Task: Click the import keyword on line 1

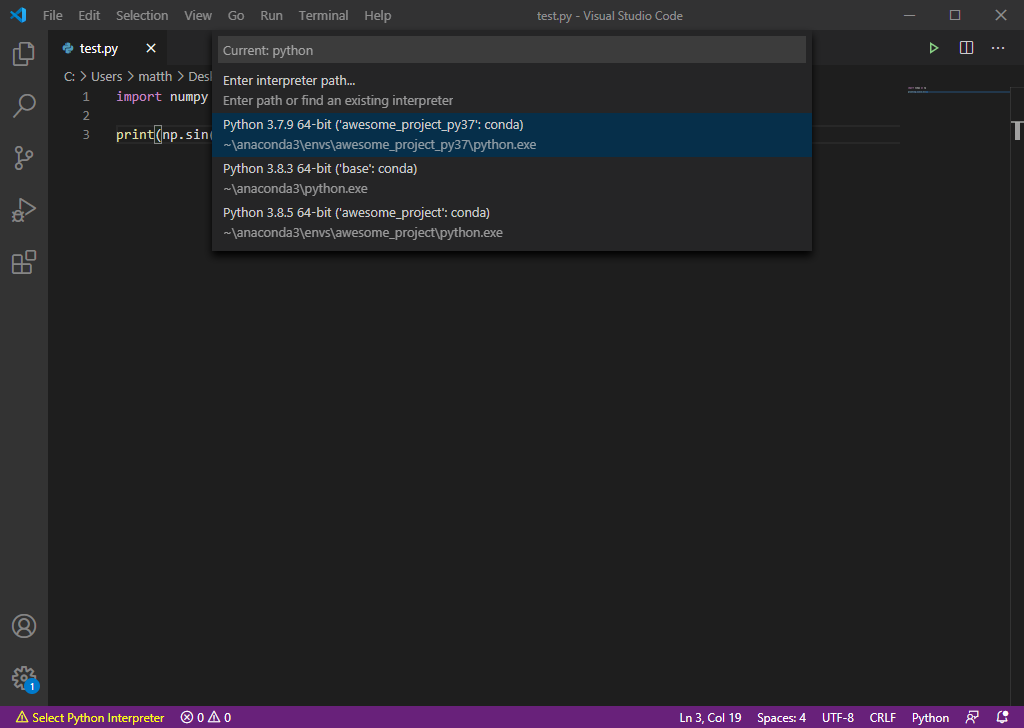Action: coord(138,97)
